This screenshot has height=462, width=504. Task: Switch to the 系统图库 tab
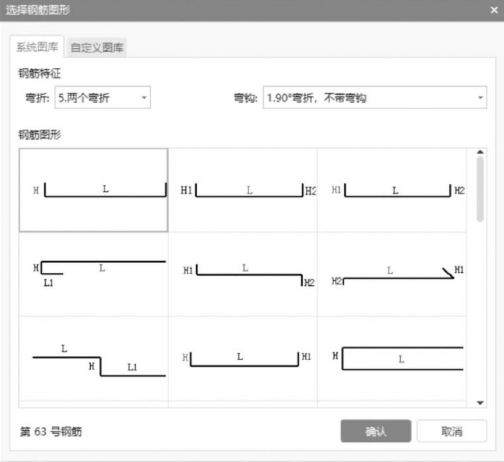point(37,47)
